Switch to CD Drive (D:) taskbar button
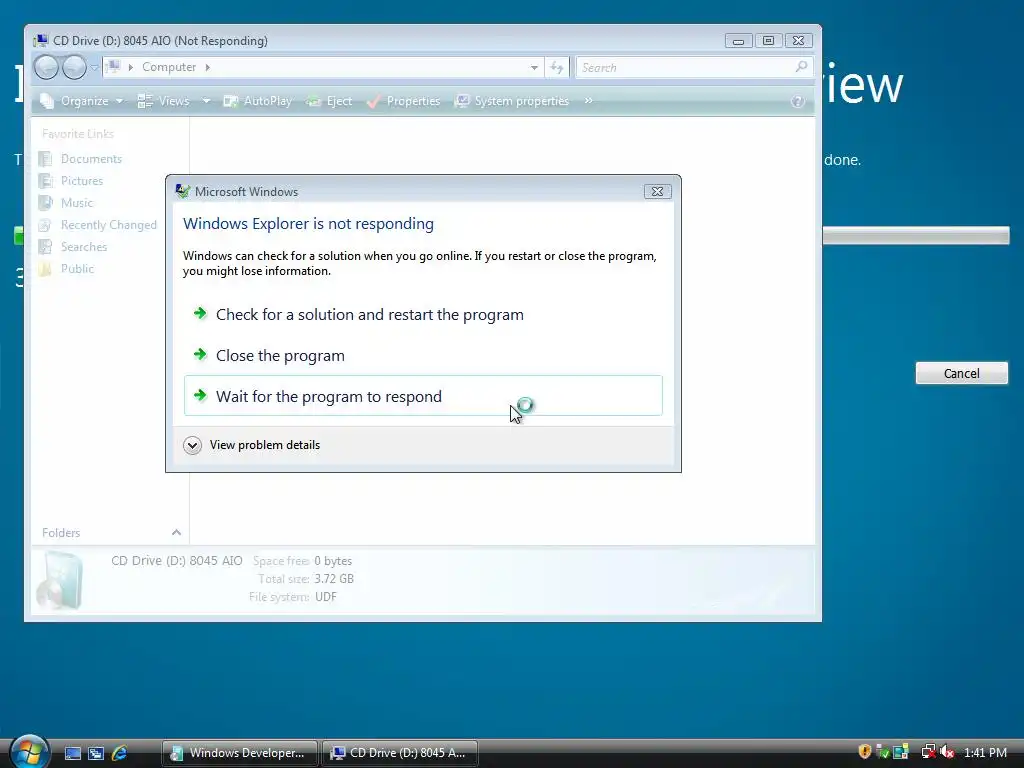 coord(400,753)
